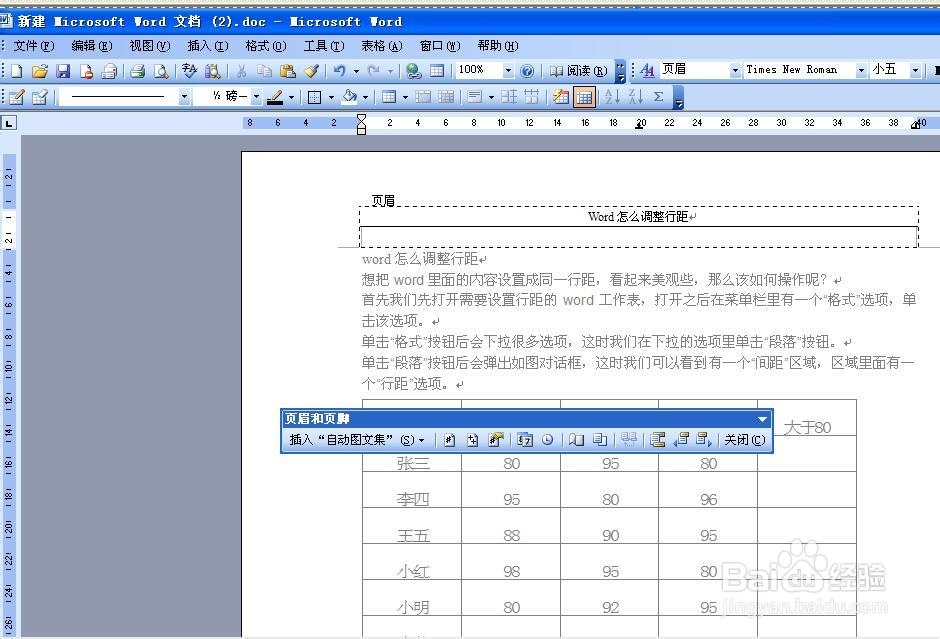Open Format Page Number settings
This screenshot has height=639, width=940.
coord(493,439)
